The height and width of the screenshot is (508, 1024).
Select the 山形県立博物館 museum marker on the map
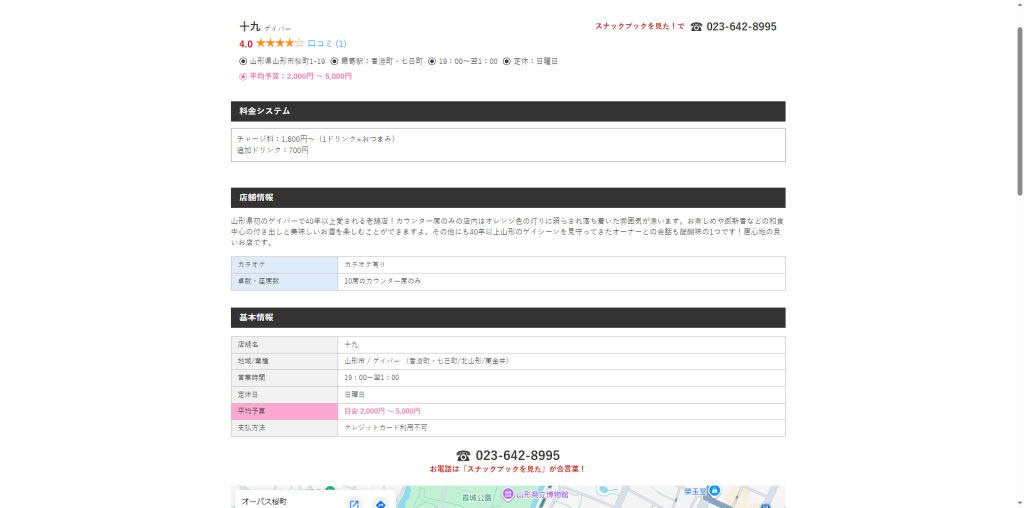(x=508, y=496)
